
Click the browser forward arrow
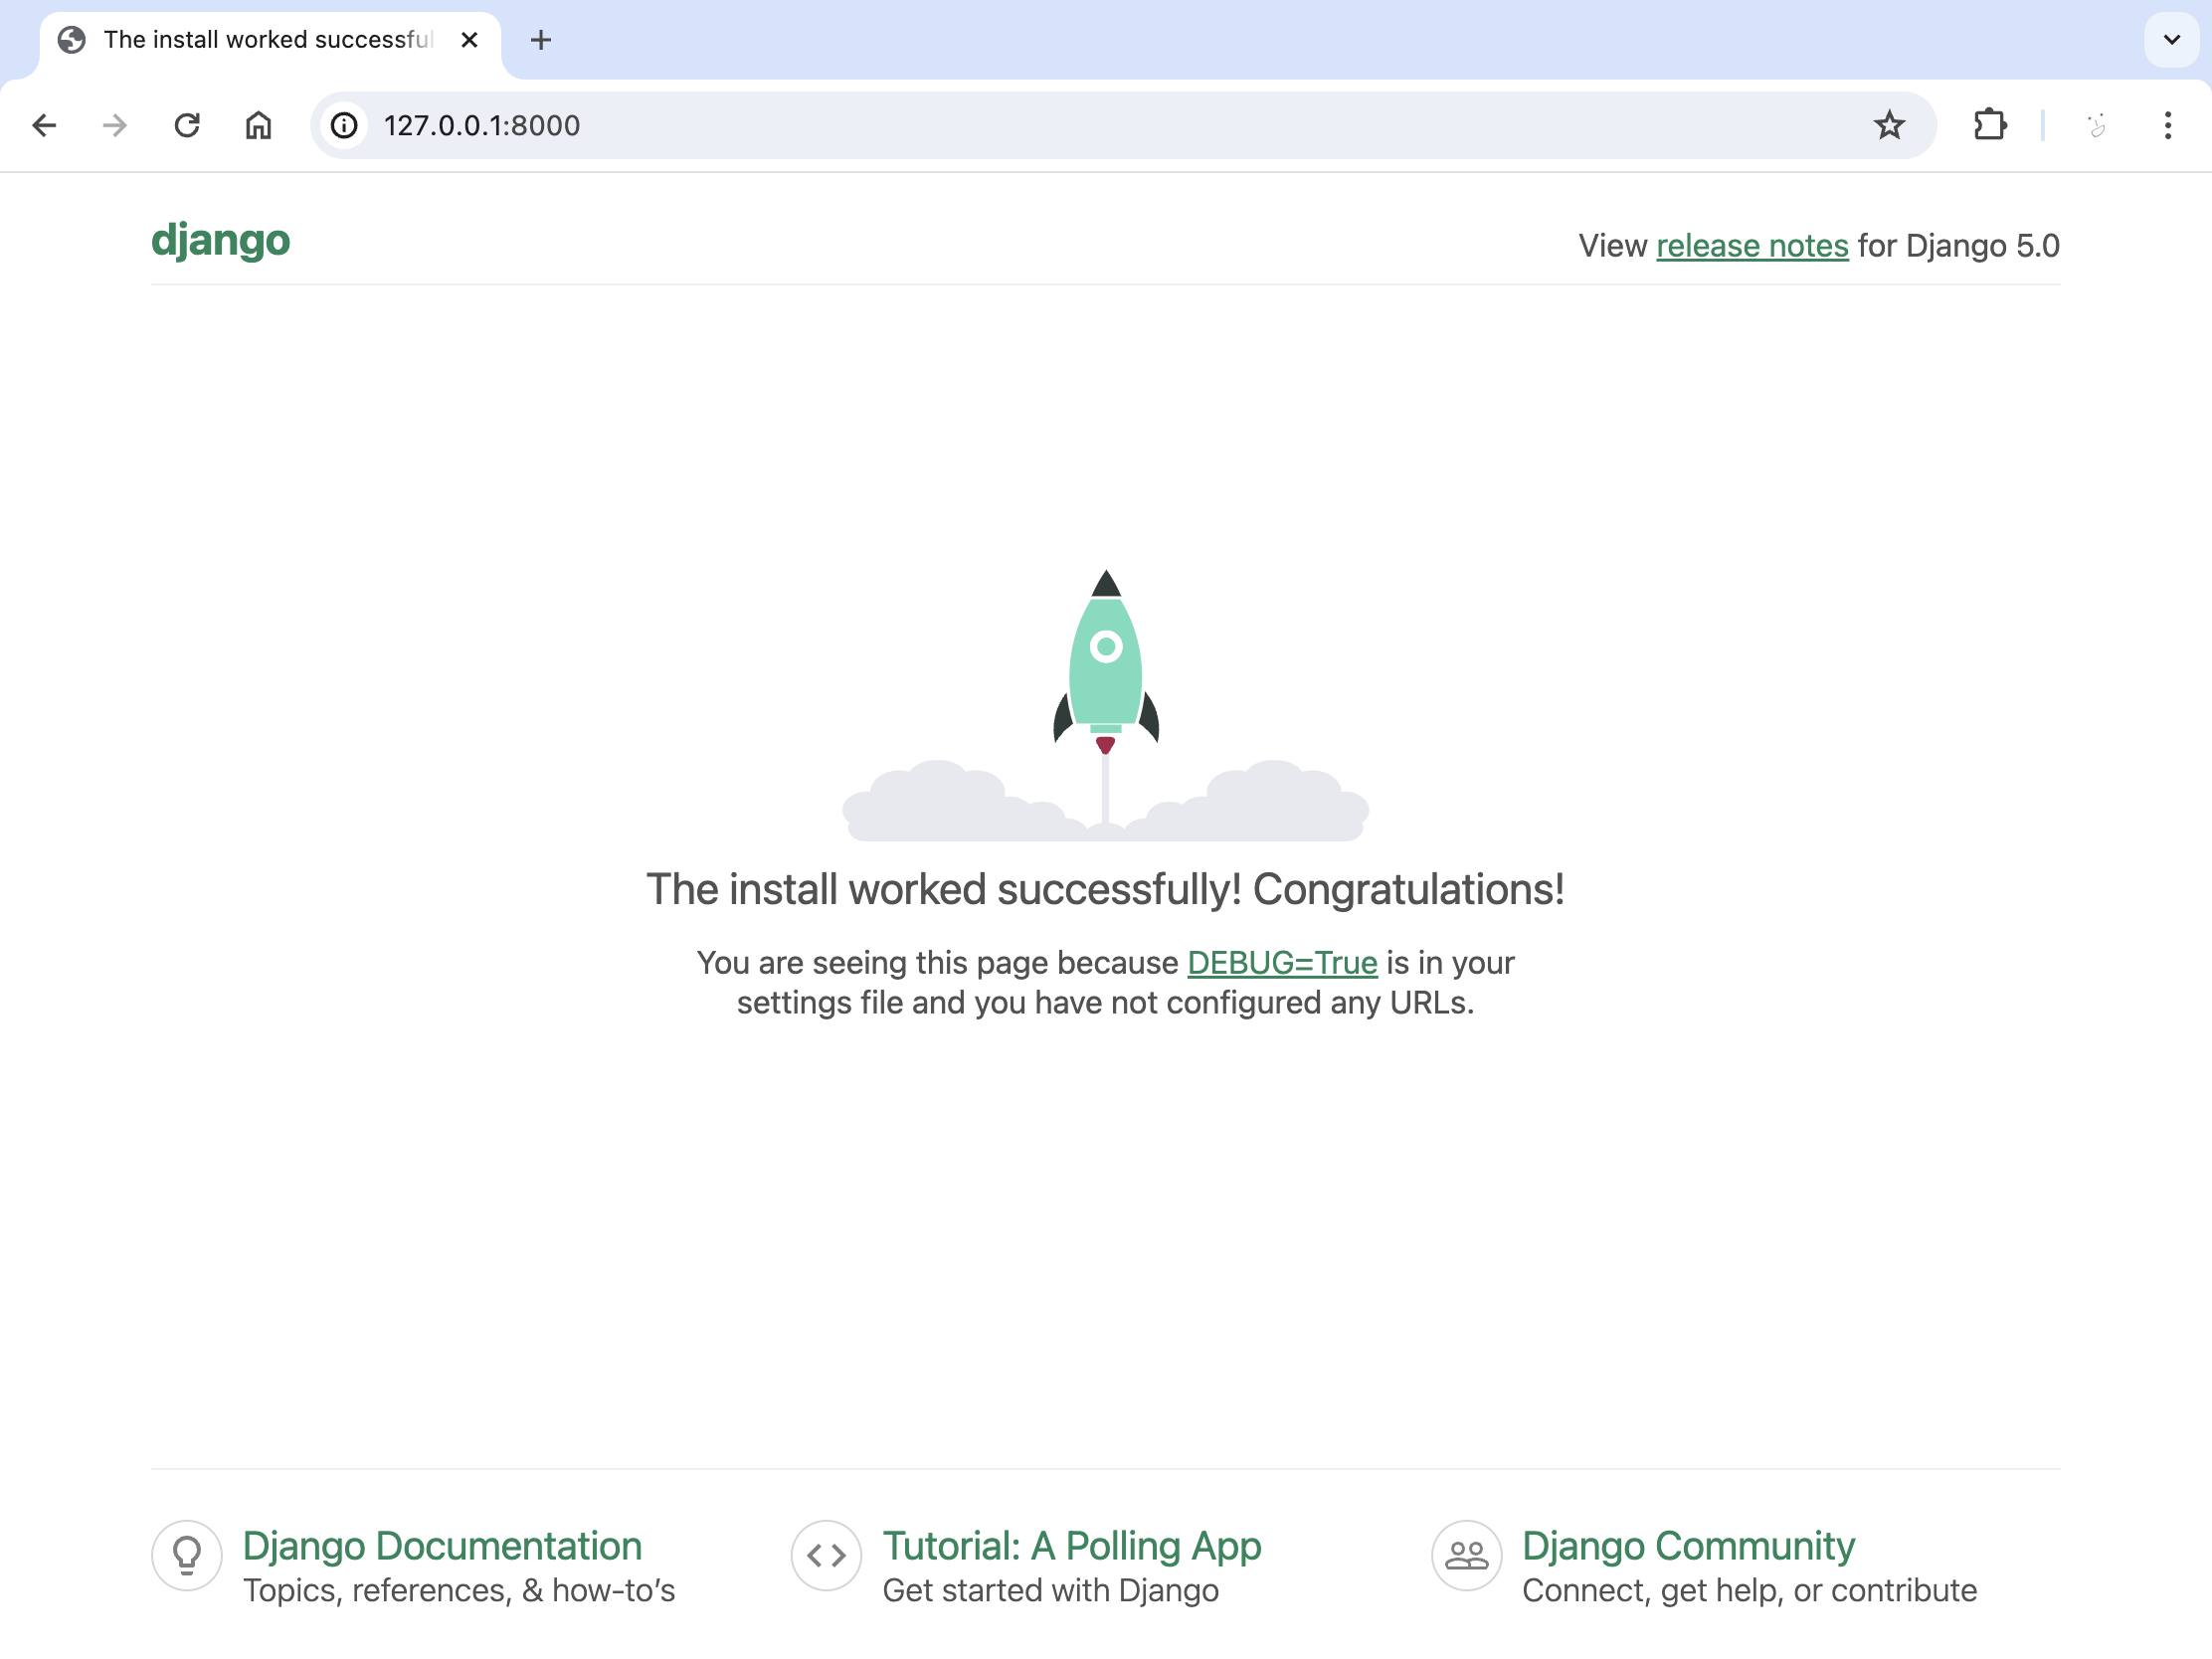tap(115, 125)
